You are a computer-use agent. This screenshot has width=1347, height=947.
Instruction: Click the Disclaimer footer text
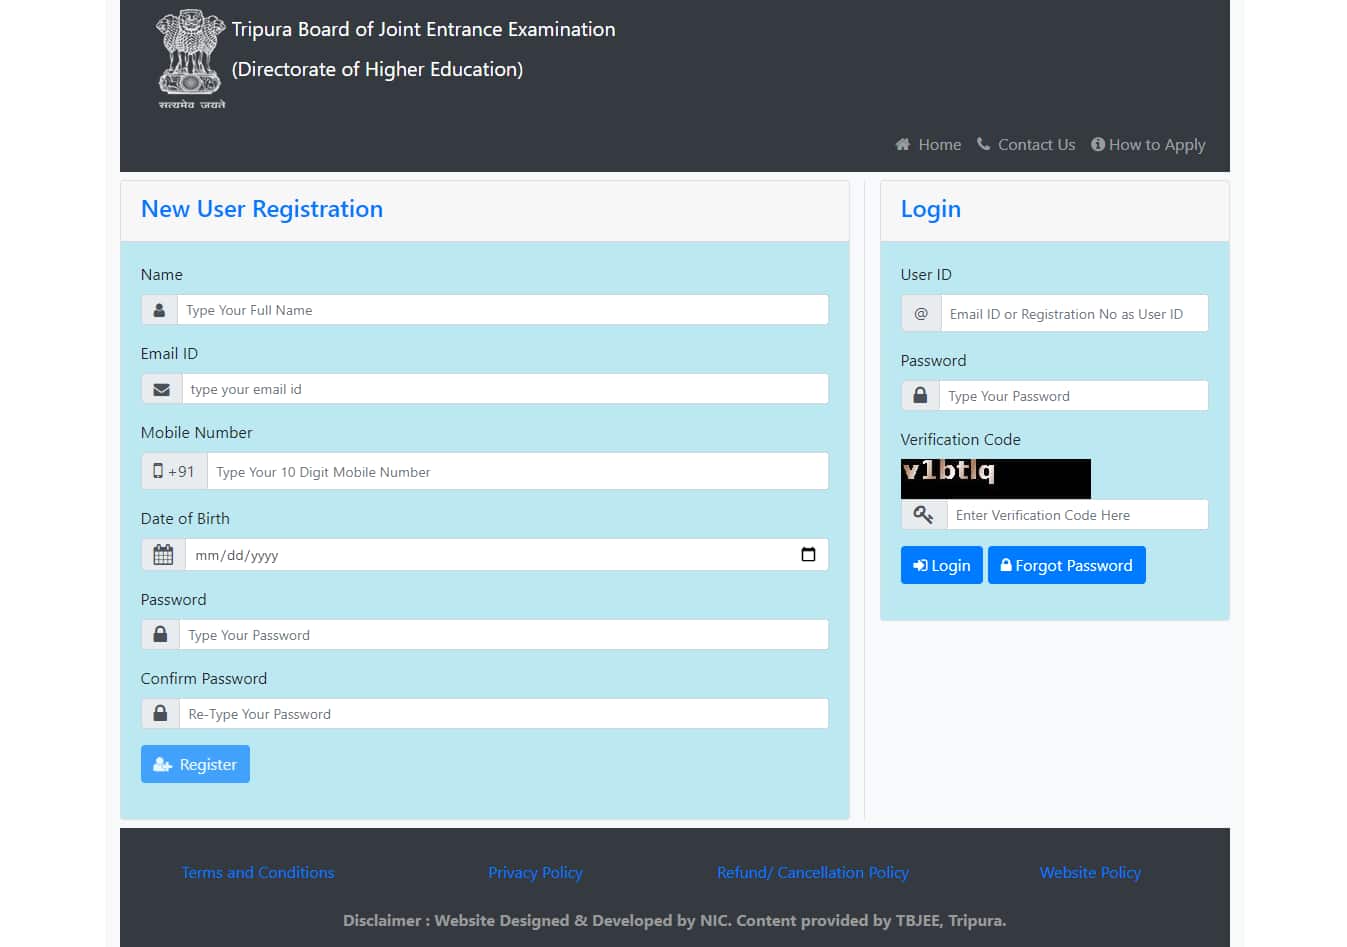pos(675,920)
